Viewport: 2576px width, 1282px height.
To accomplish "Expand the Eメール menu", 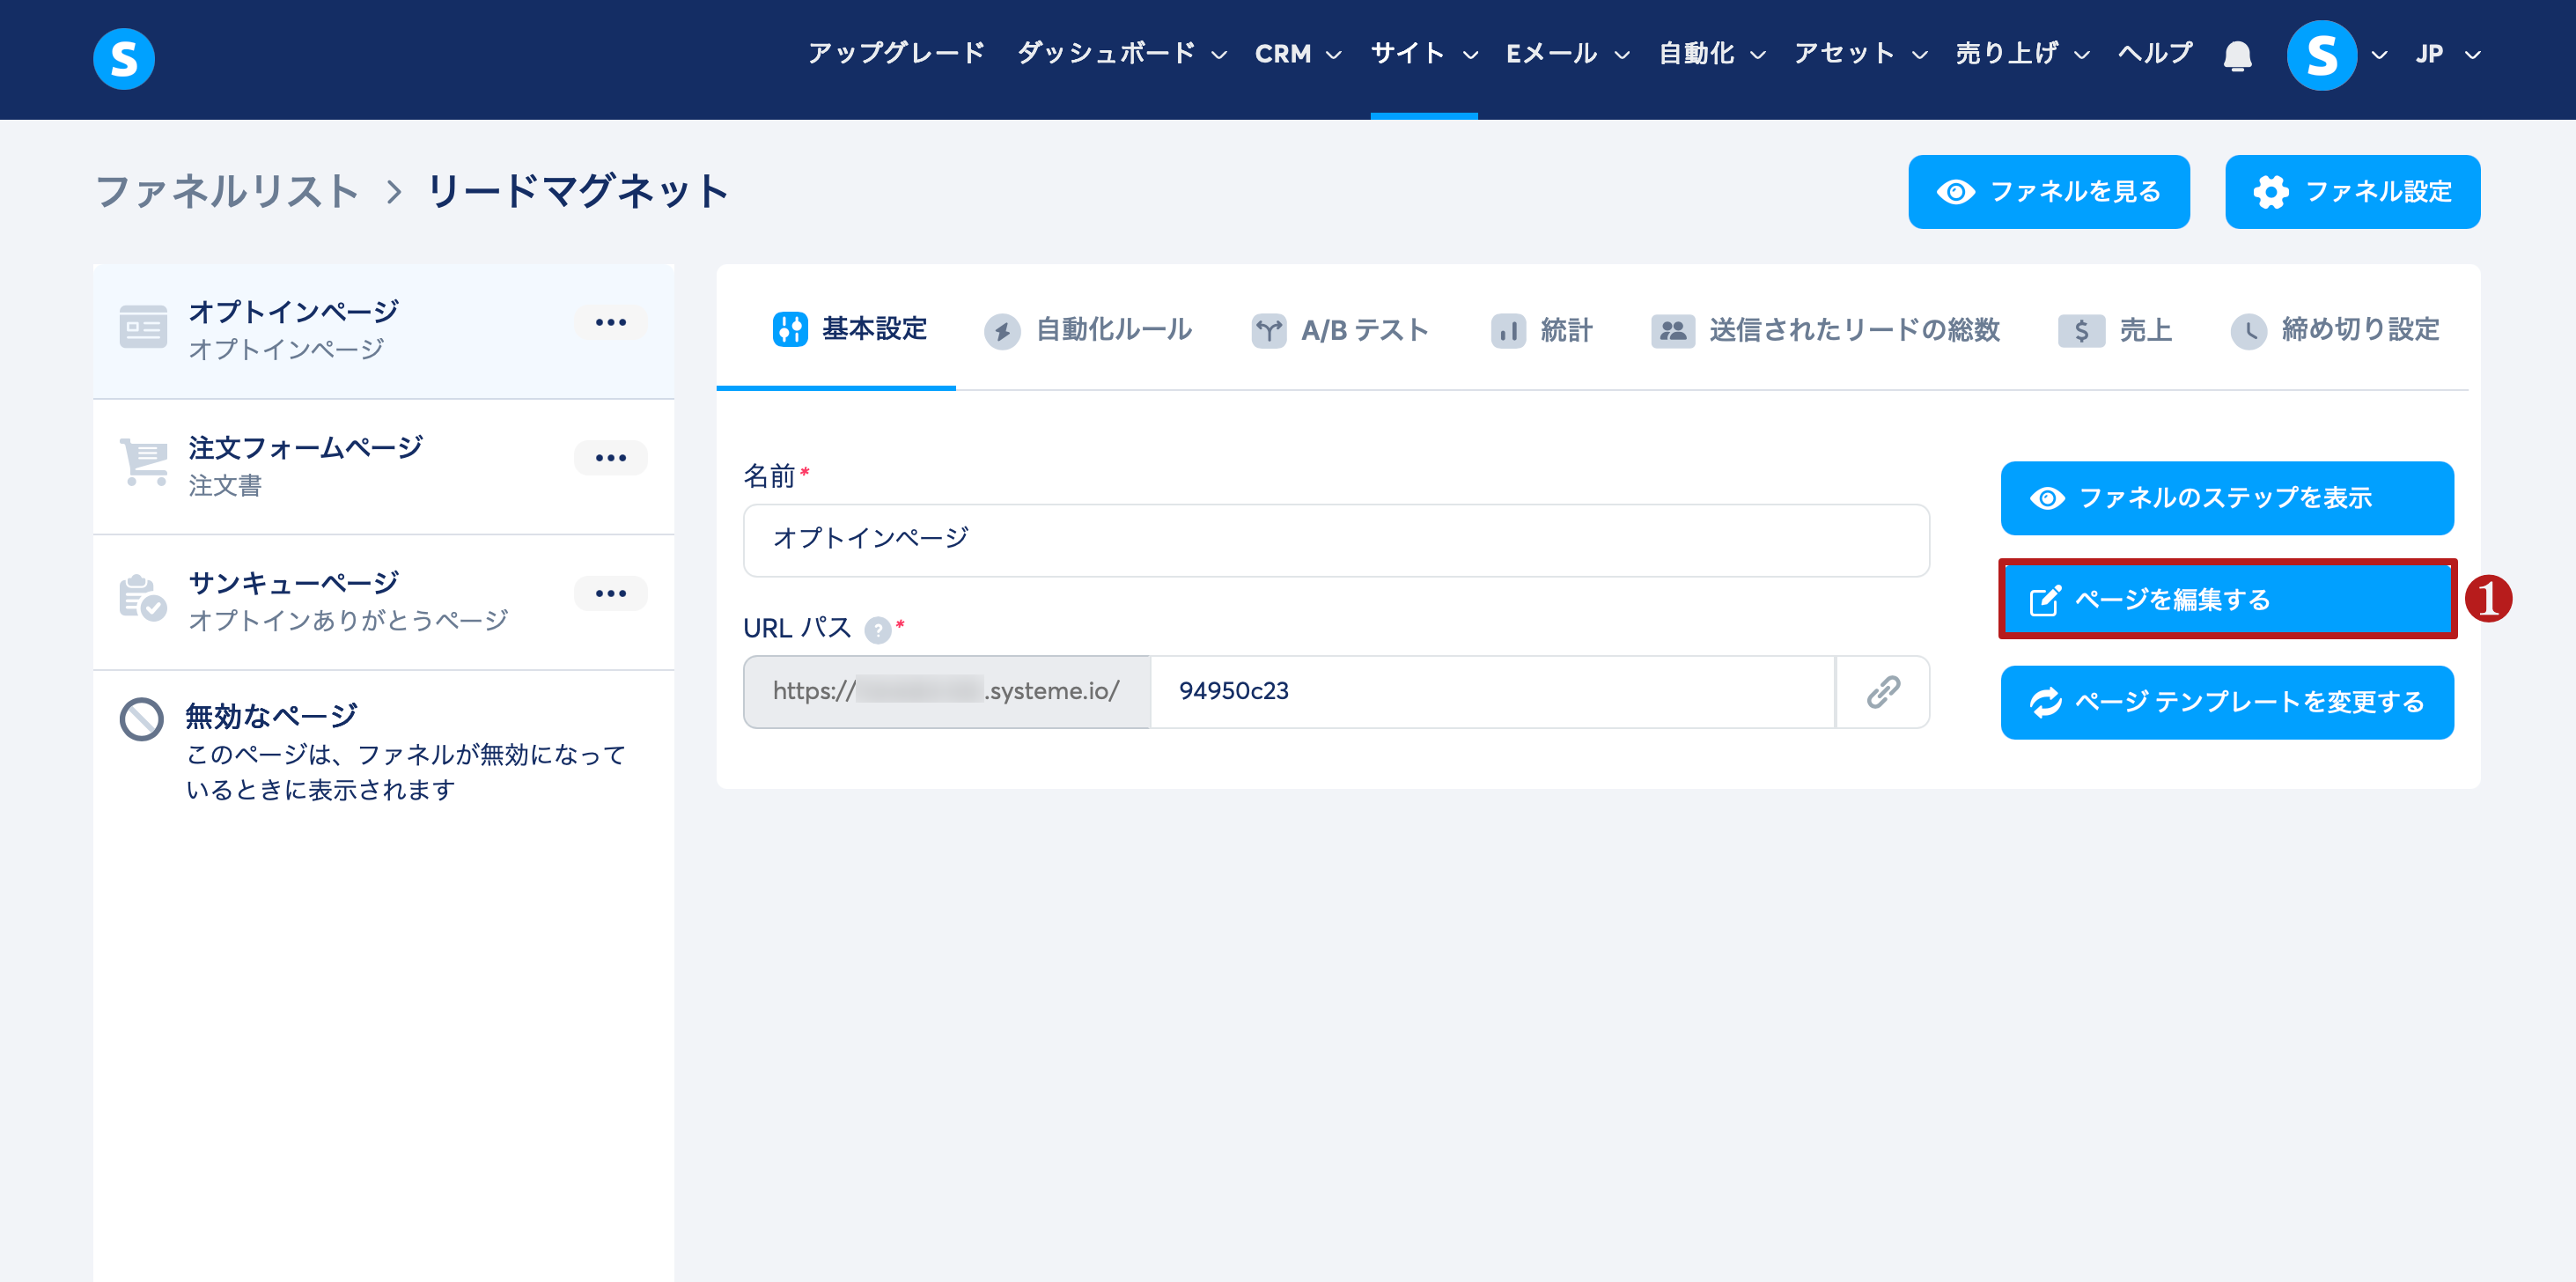I will [1566, 54].
